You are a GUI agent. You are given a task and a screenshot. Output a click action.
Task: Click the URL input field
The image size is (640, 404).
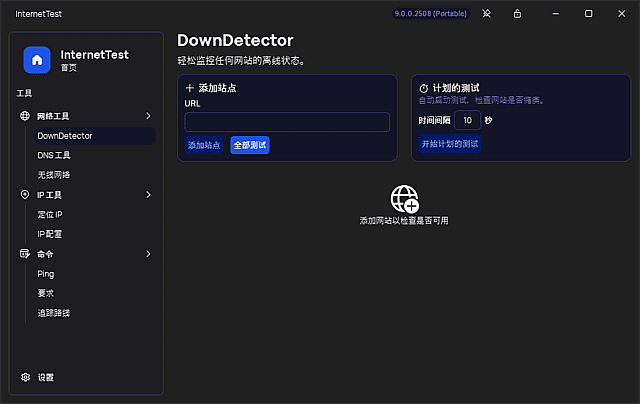coord(287,122)
